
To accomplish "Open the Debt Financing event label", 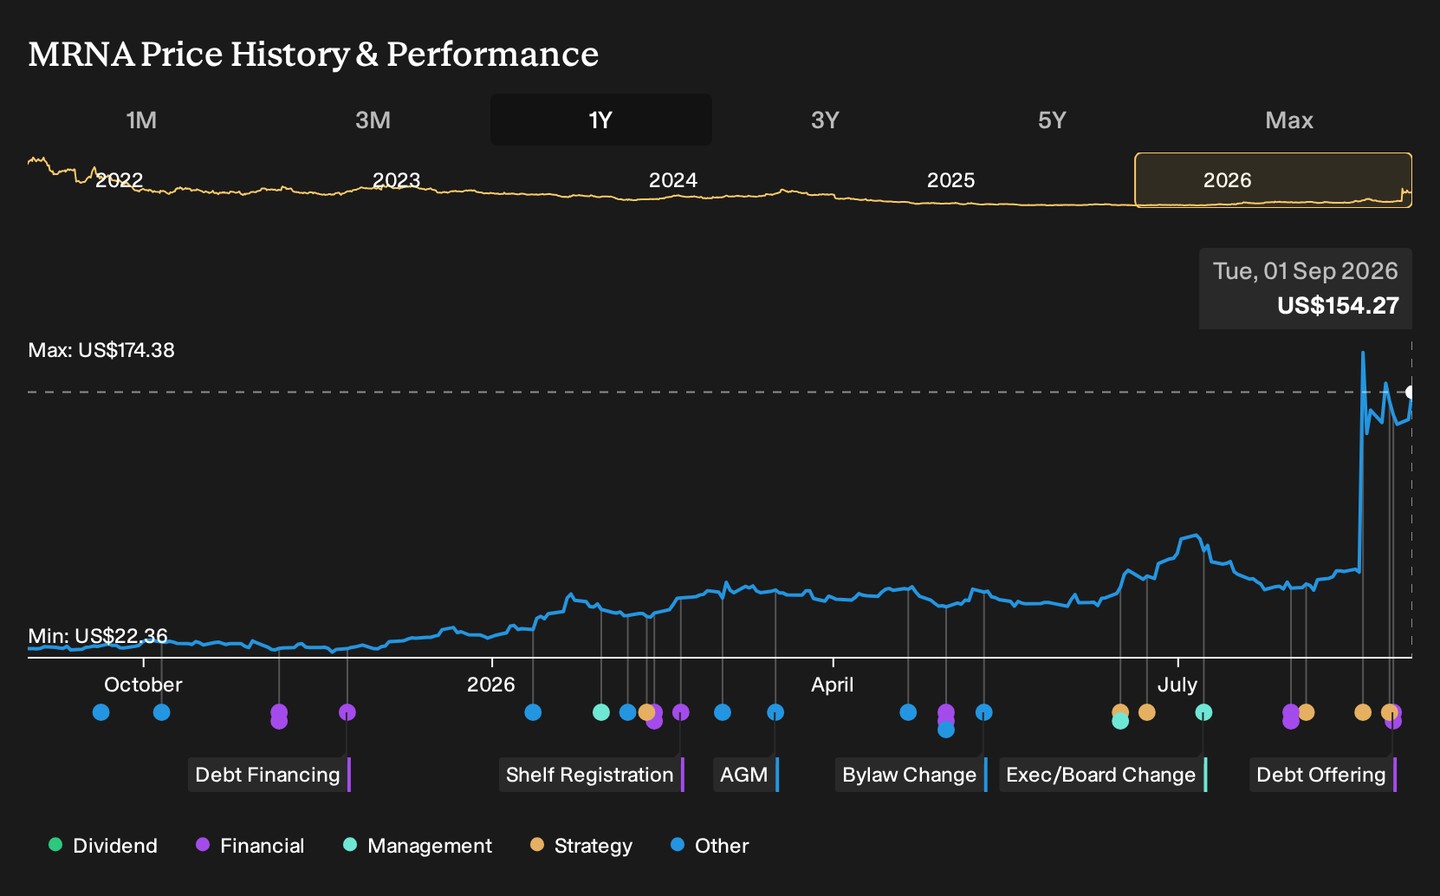I will point(269,775).
